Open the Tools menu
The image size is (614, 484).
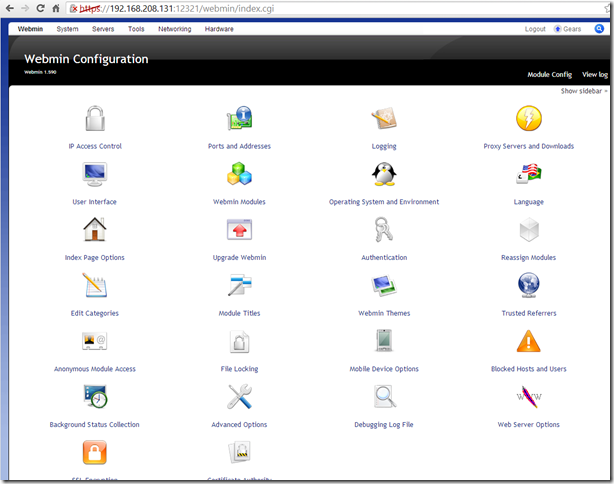[x=136, y=29]
